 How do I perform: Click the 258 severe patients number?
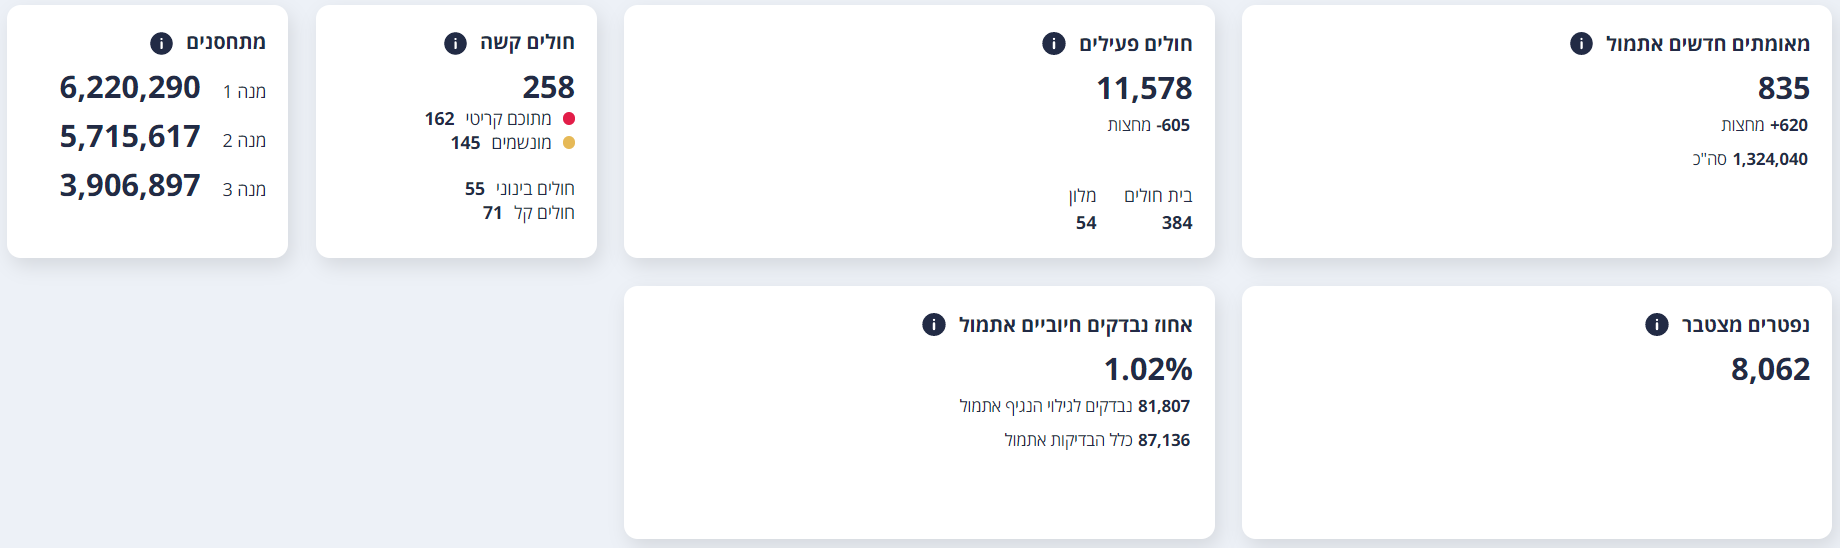[548, 88]
